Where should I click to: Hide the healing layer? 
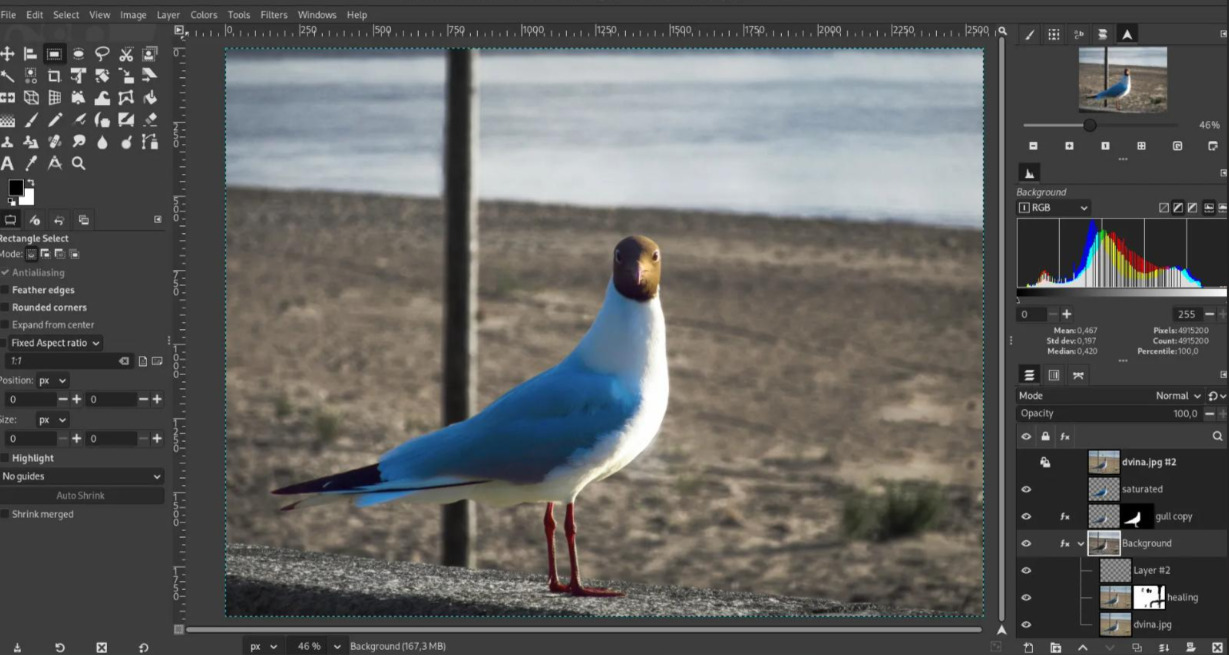click(1026, 597)
